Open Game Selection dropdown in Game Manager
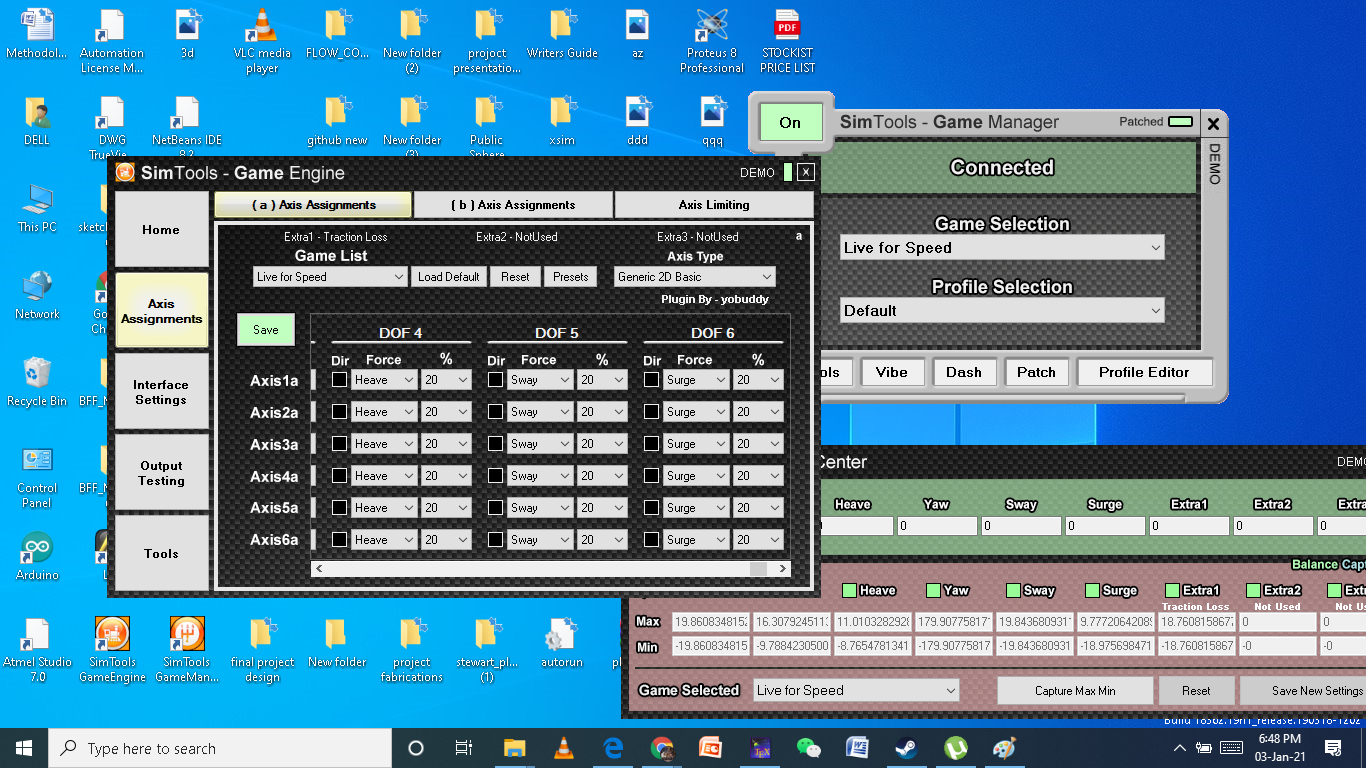The height and width of the screenshot is (768, 1366). (x=1002, y=248)
